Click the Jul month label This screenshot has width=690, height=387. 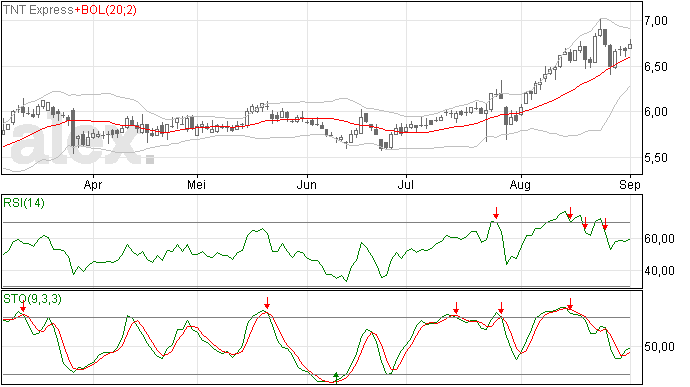[x=405, y=184]
